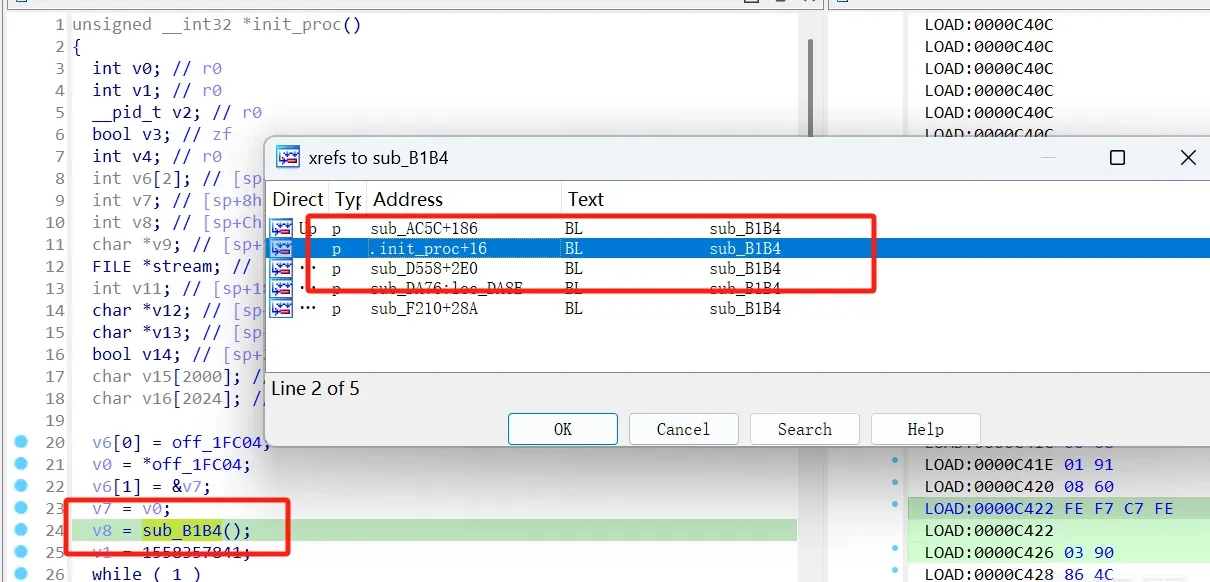This screenshot has width=1210, height=582.
Task: Click BL instruction text in sub_F210+28A row
Action: pos(573,309)
